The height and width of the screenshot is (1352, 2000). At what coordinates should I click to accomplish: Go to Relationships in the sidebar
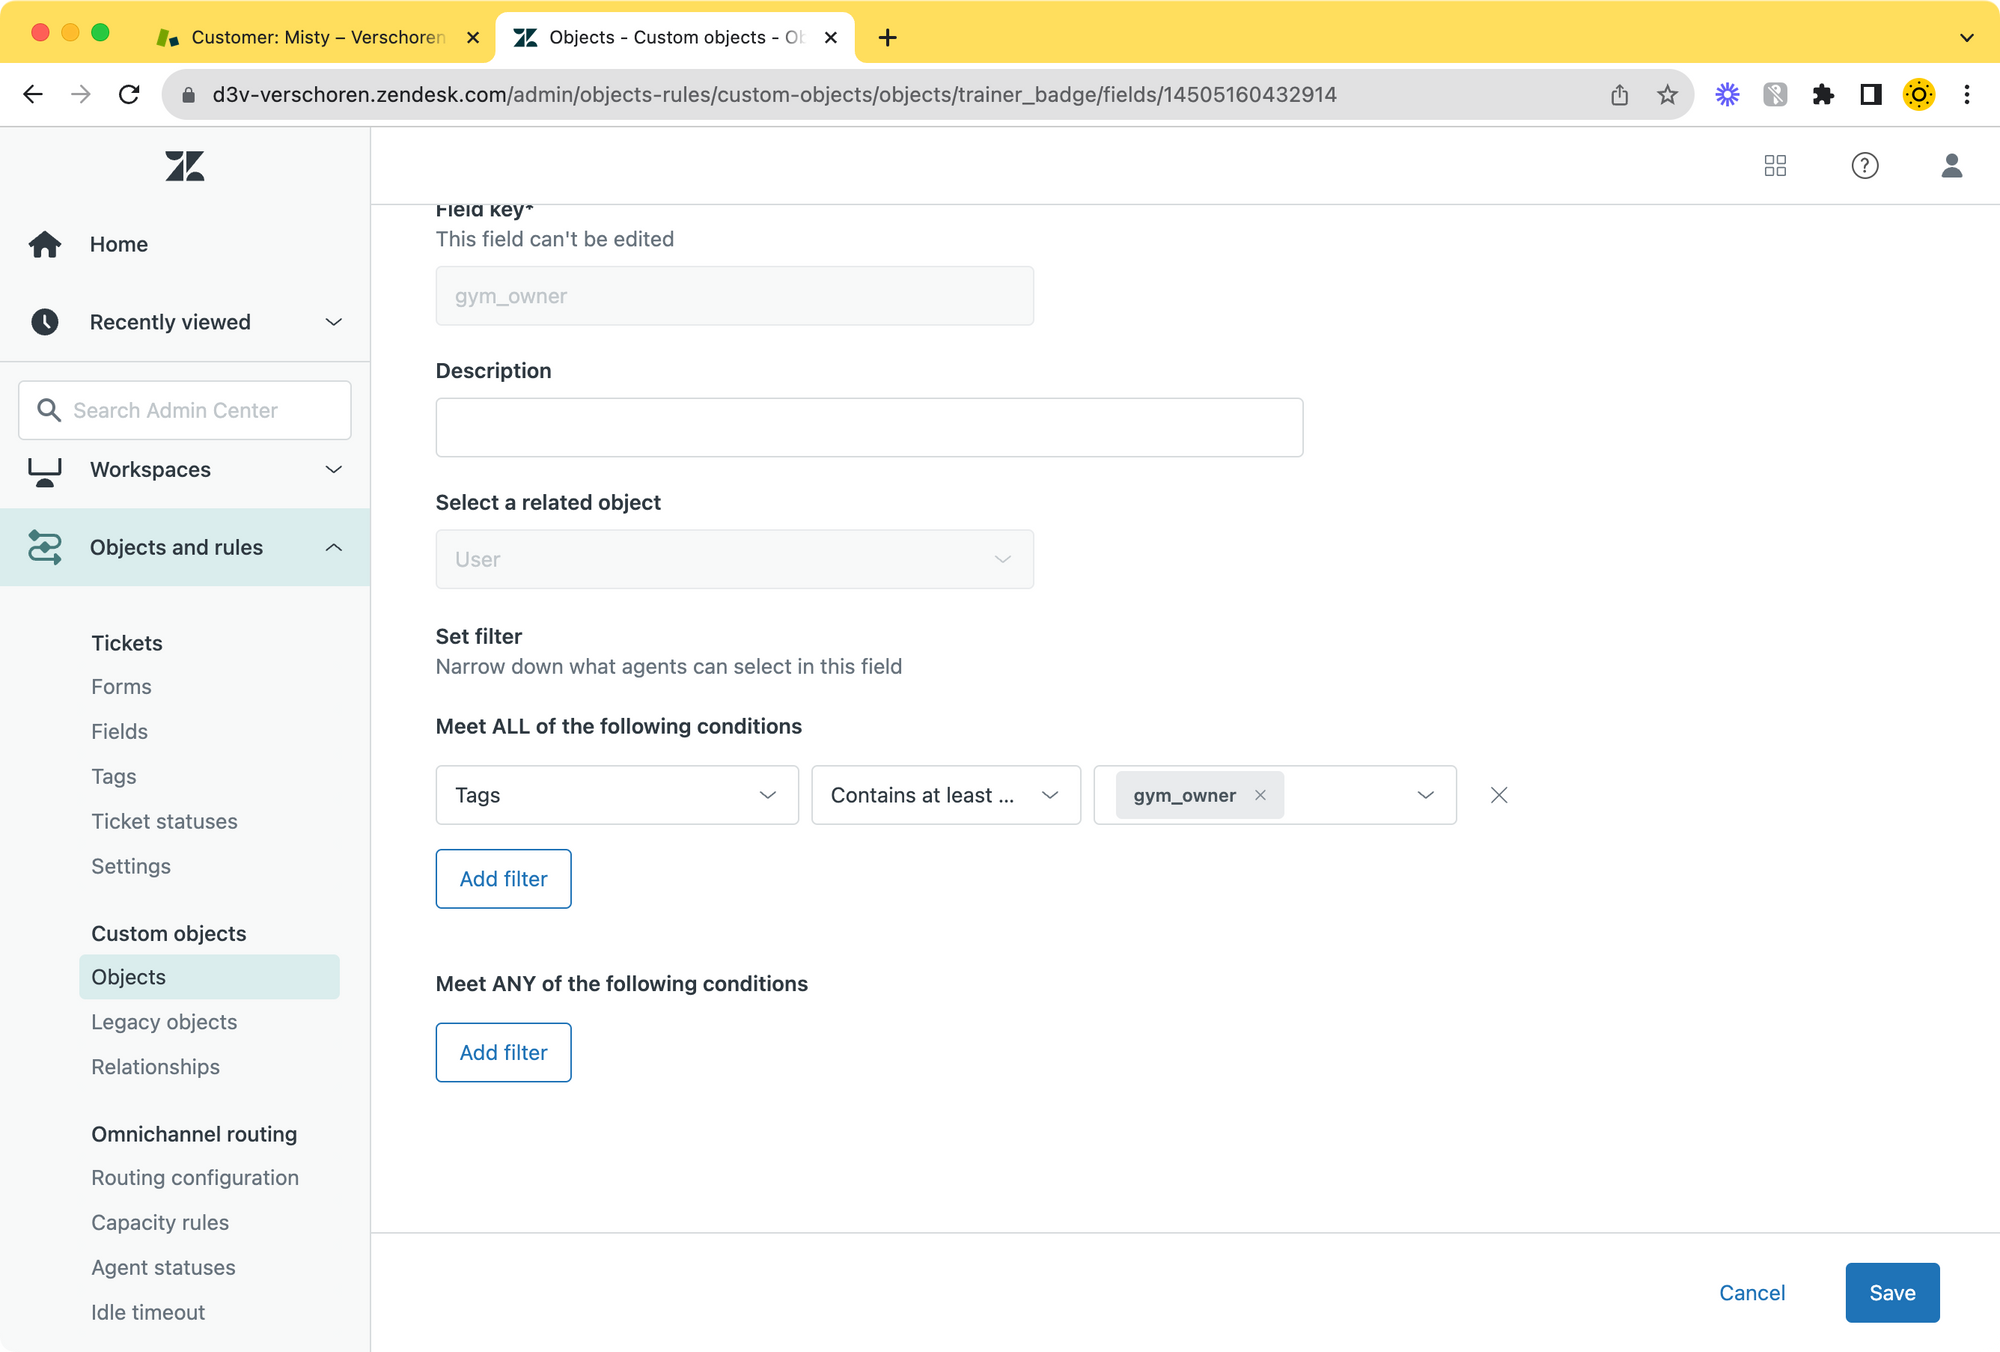[155, 1067]
